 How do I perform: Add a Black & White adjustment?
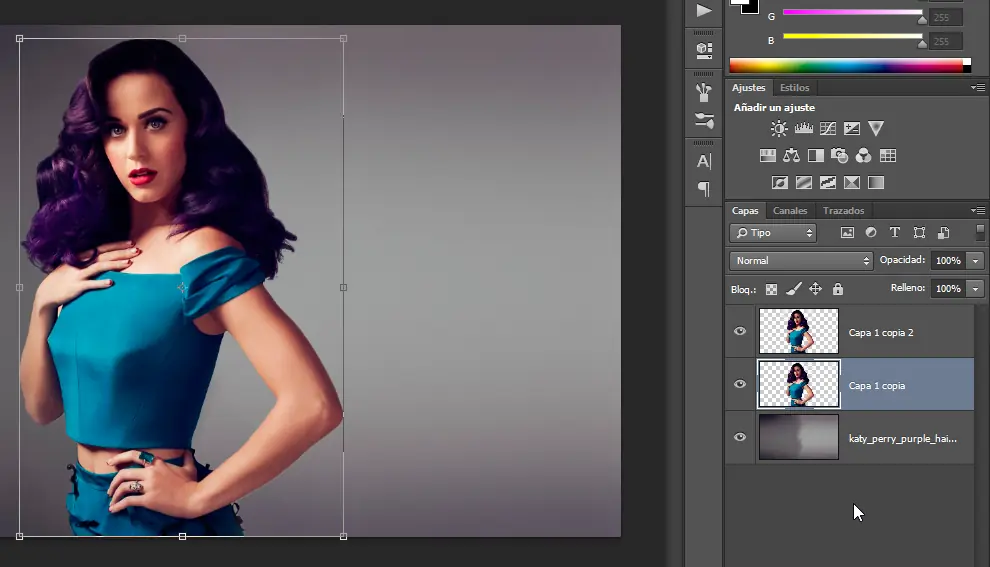click(x=816, y=155)
